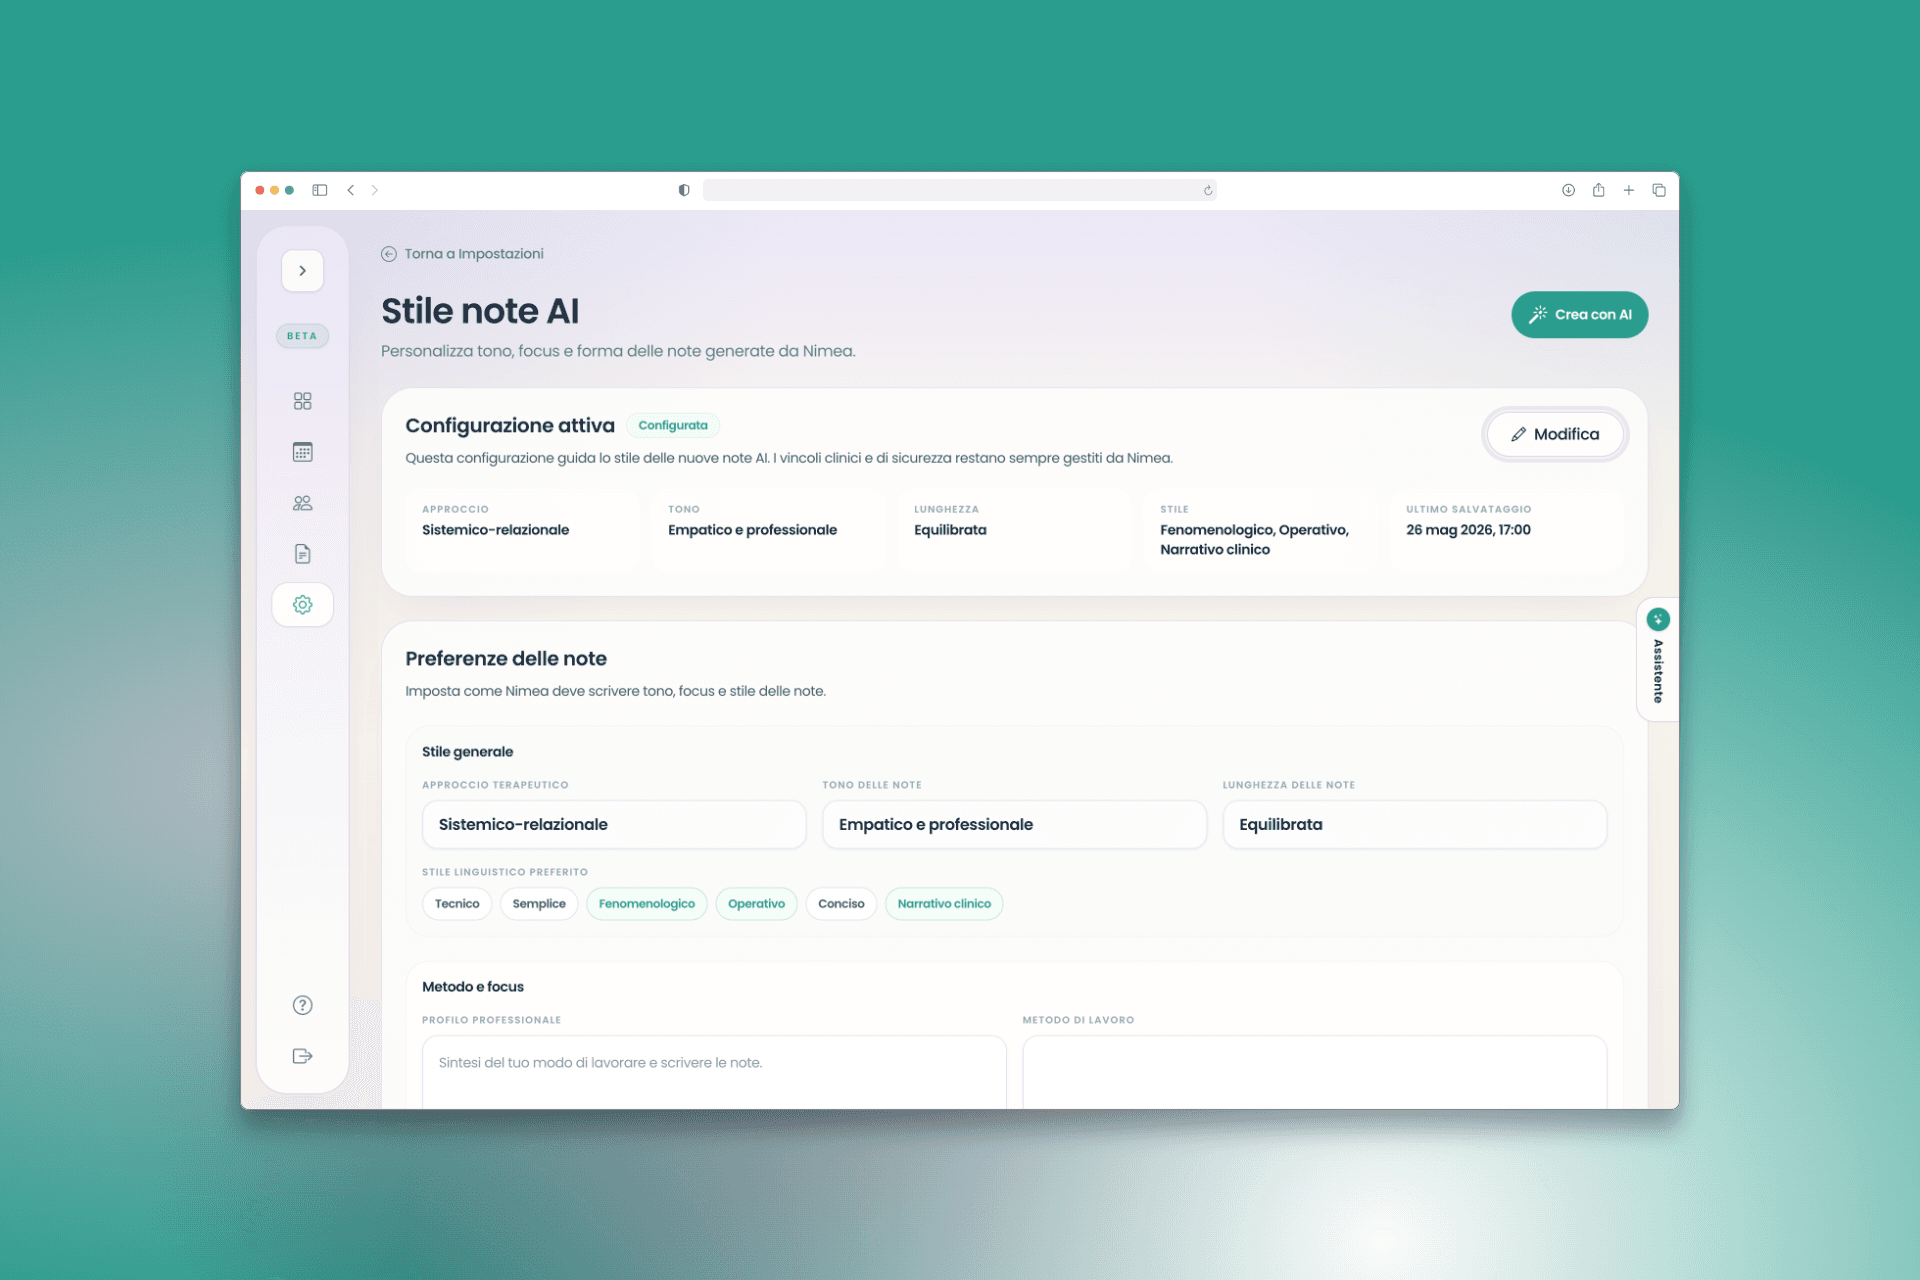
Task: Toggle the Narrativo clinico style chip
Action: (944, 903)
